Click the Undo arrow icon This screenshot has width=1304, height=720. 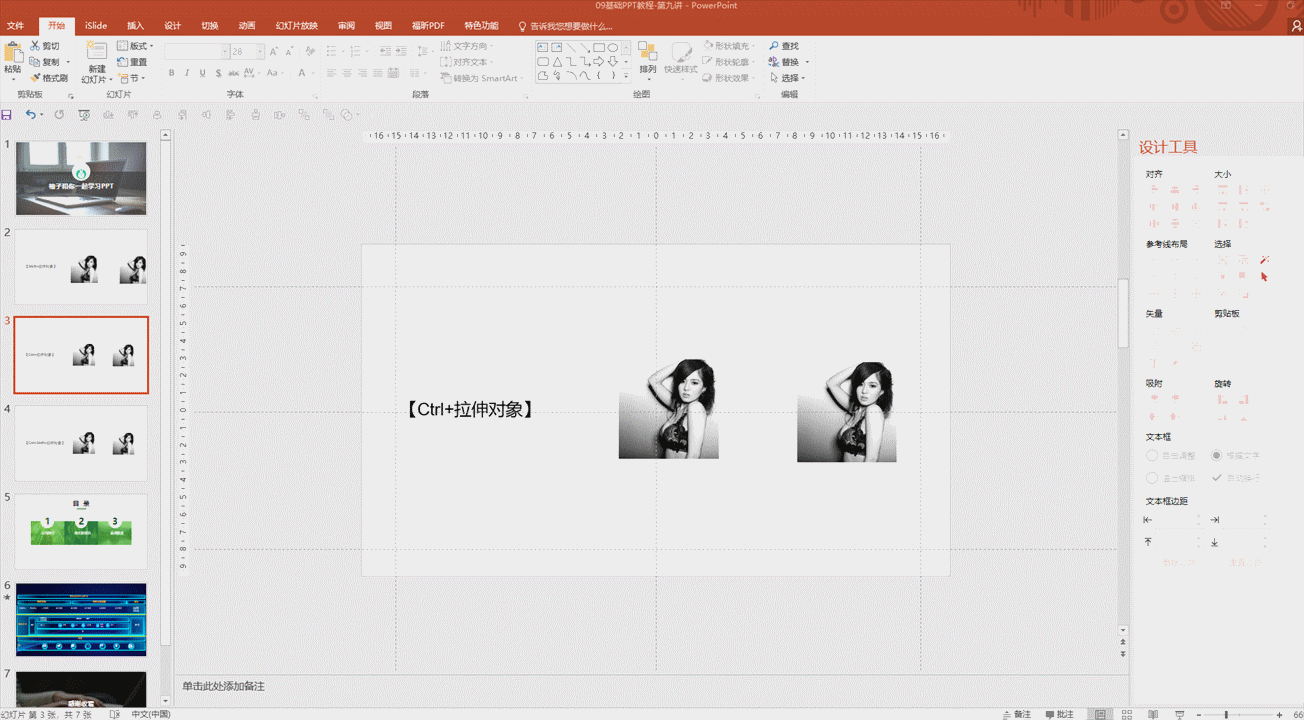(x=30, y=115)
